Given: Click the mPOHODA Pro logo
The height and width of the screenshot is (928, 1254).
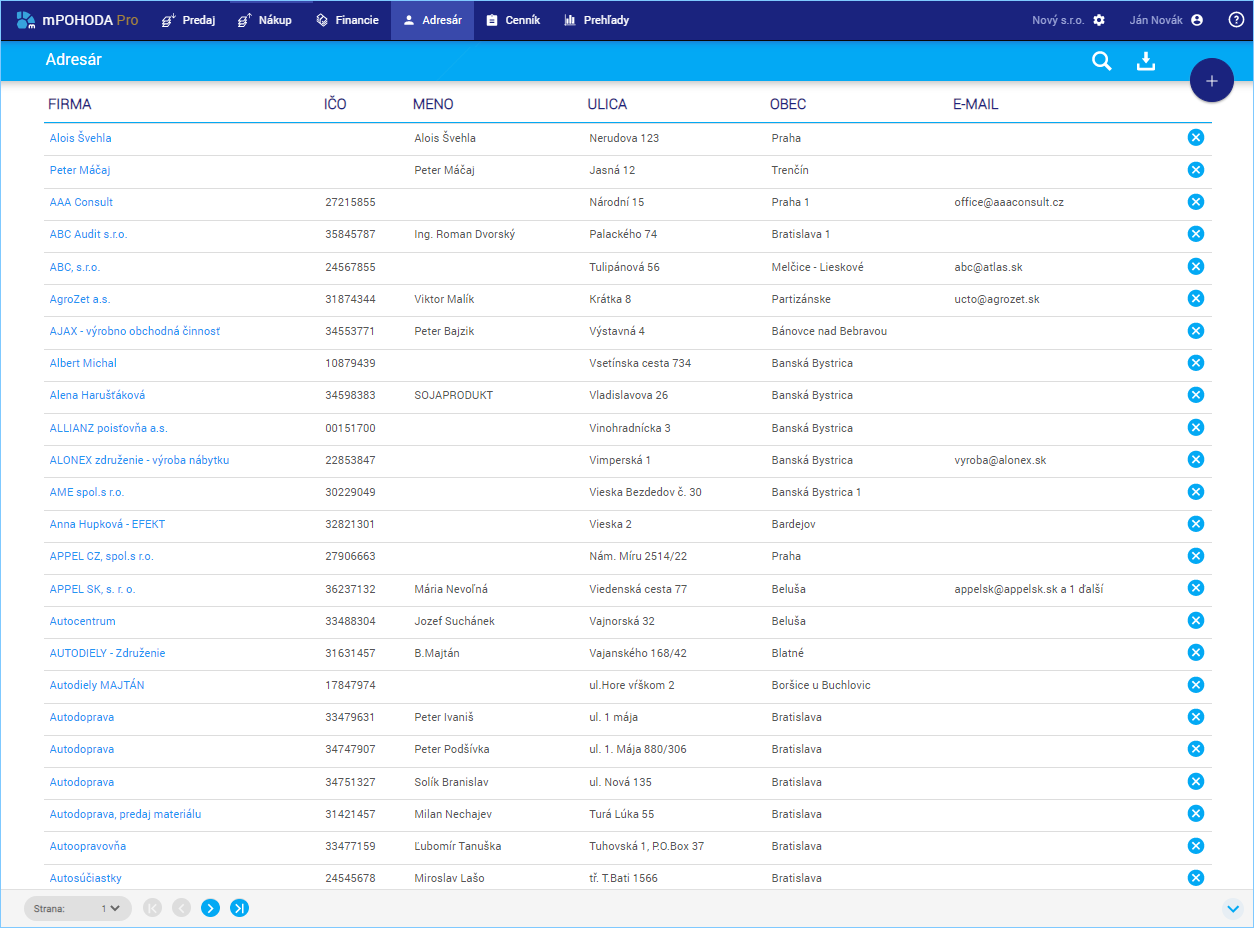Looking at the screenshot, I should pos(77,20).
